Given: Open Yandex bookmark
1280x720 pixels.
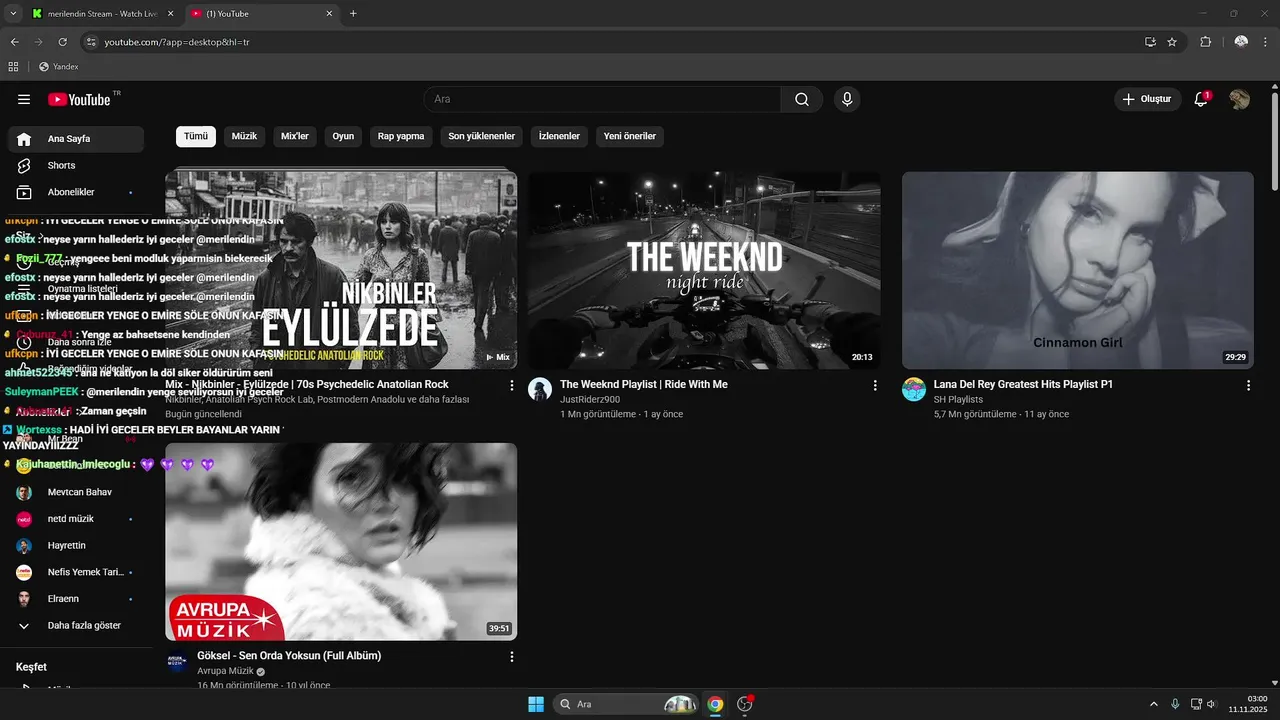Looking at the screenshot, I should point(58,67).
